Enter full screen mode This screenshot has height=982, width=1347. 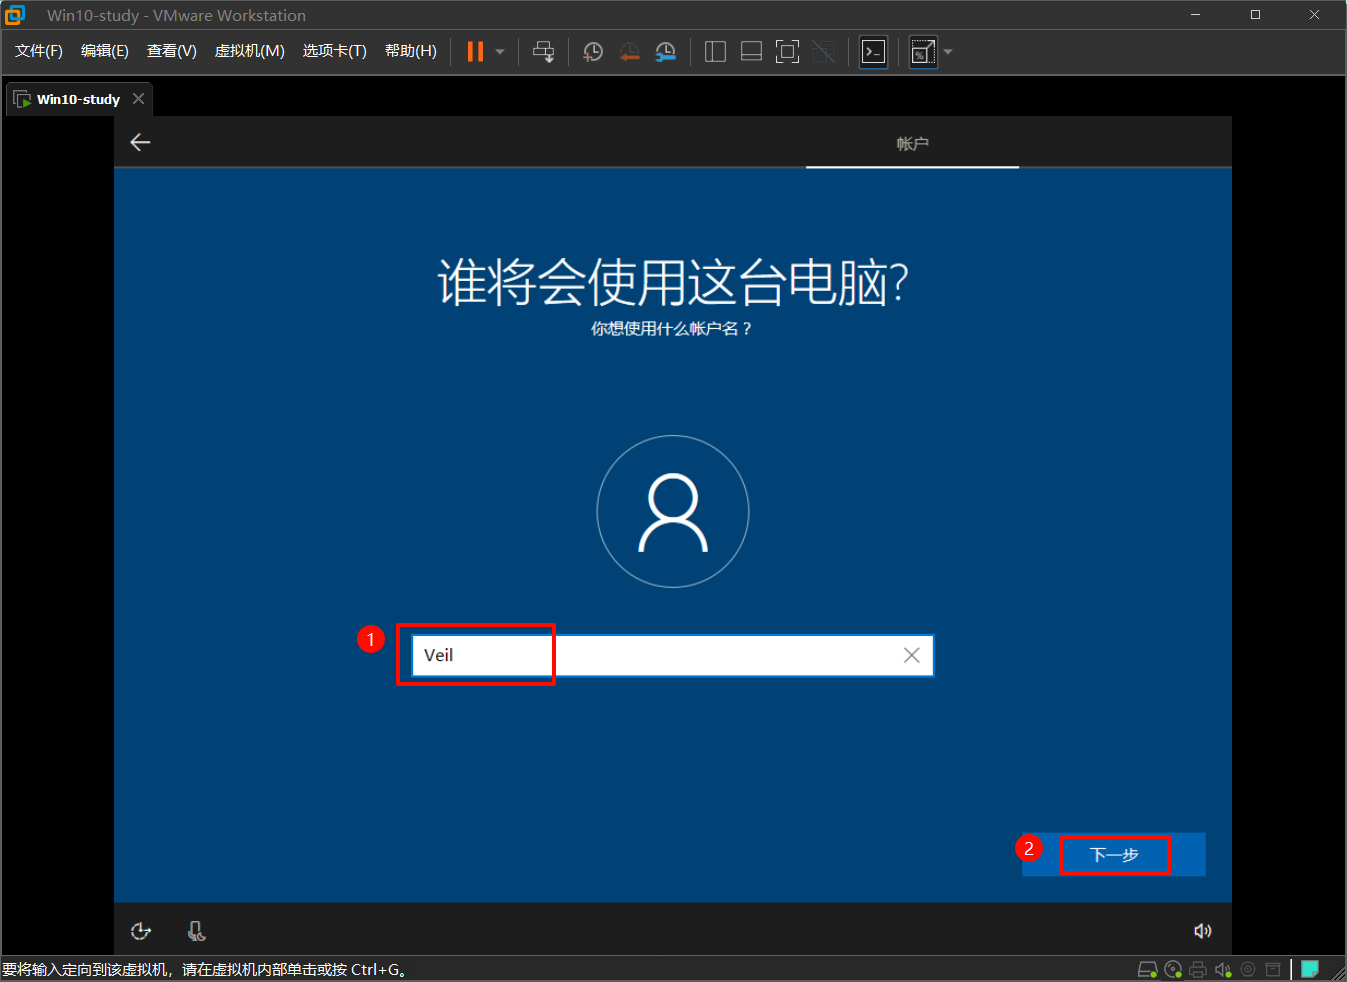787,52
